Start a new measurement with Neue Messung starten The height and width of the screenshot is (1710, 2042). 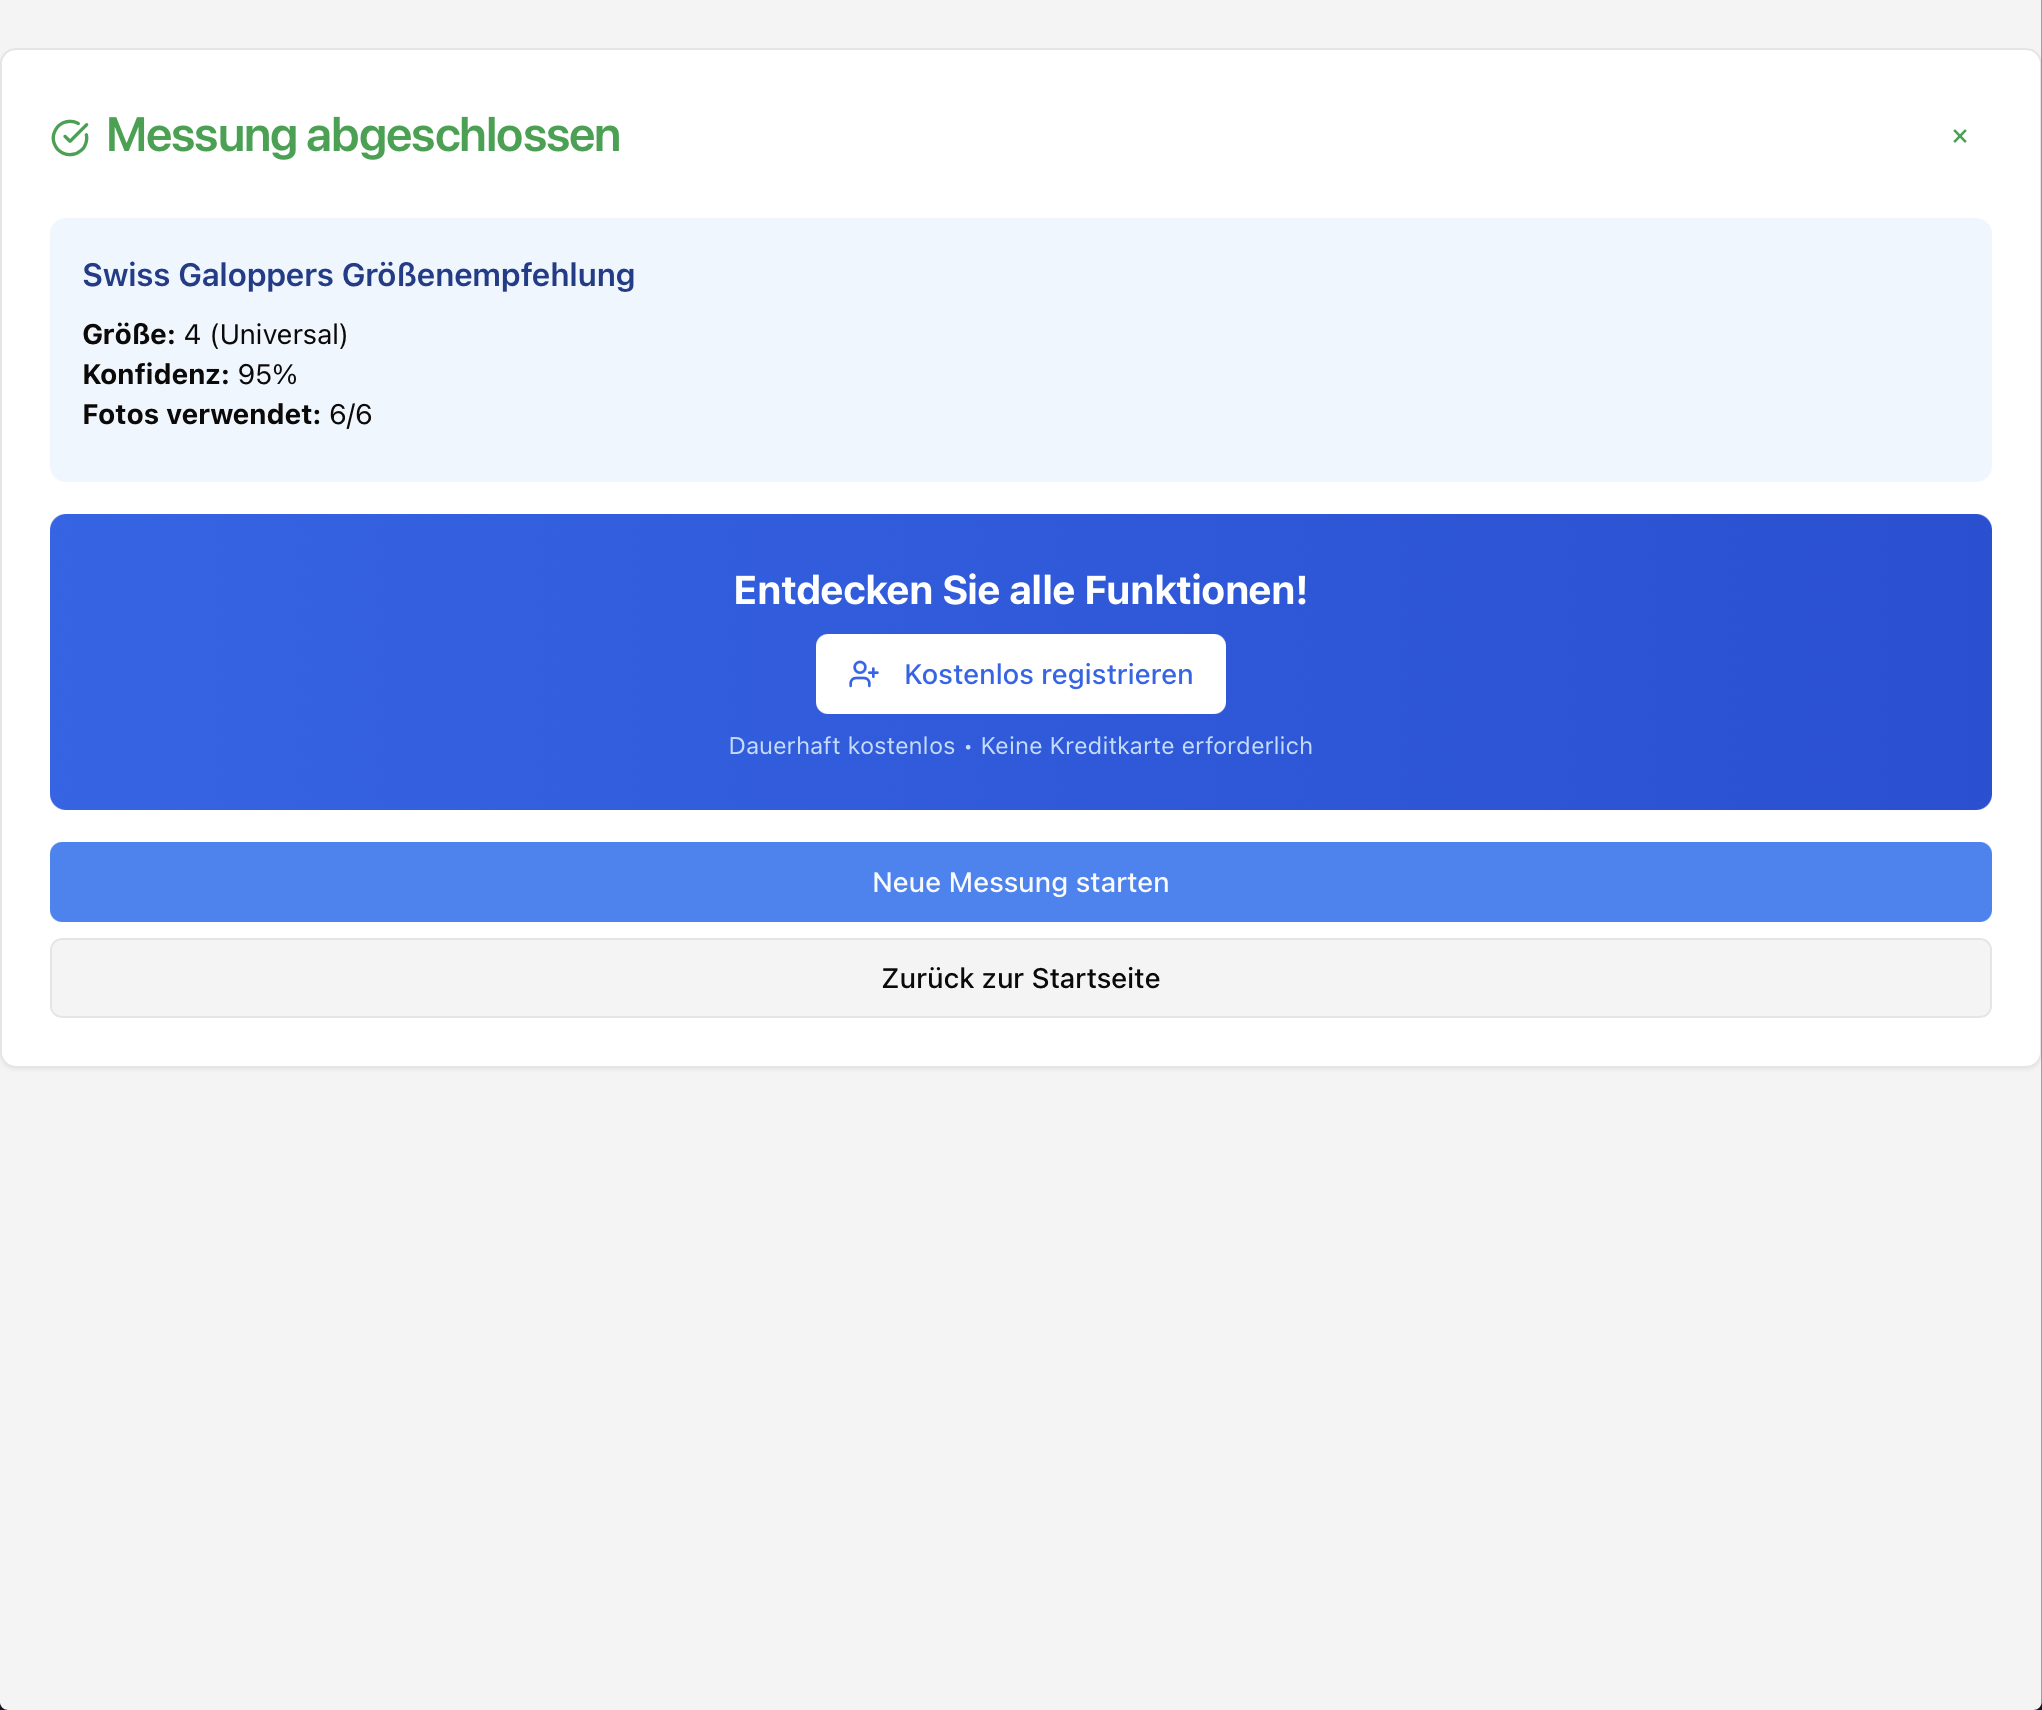[x=1020, y=882]
